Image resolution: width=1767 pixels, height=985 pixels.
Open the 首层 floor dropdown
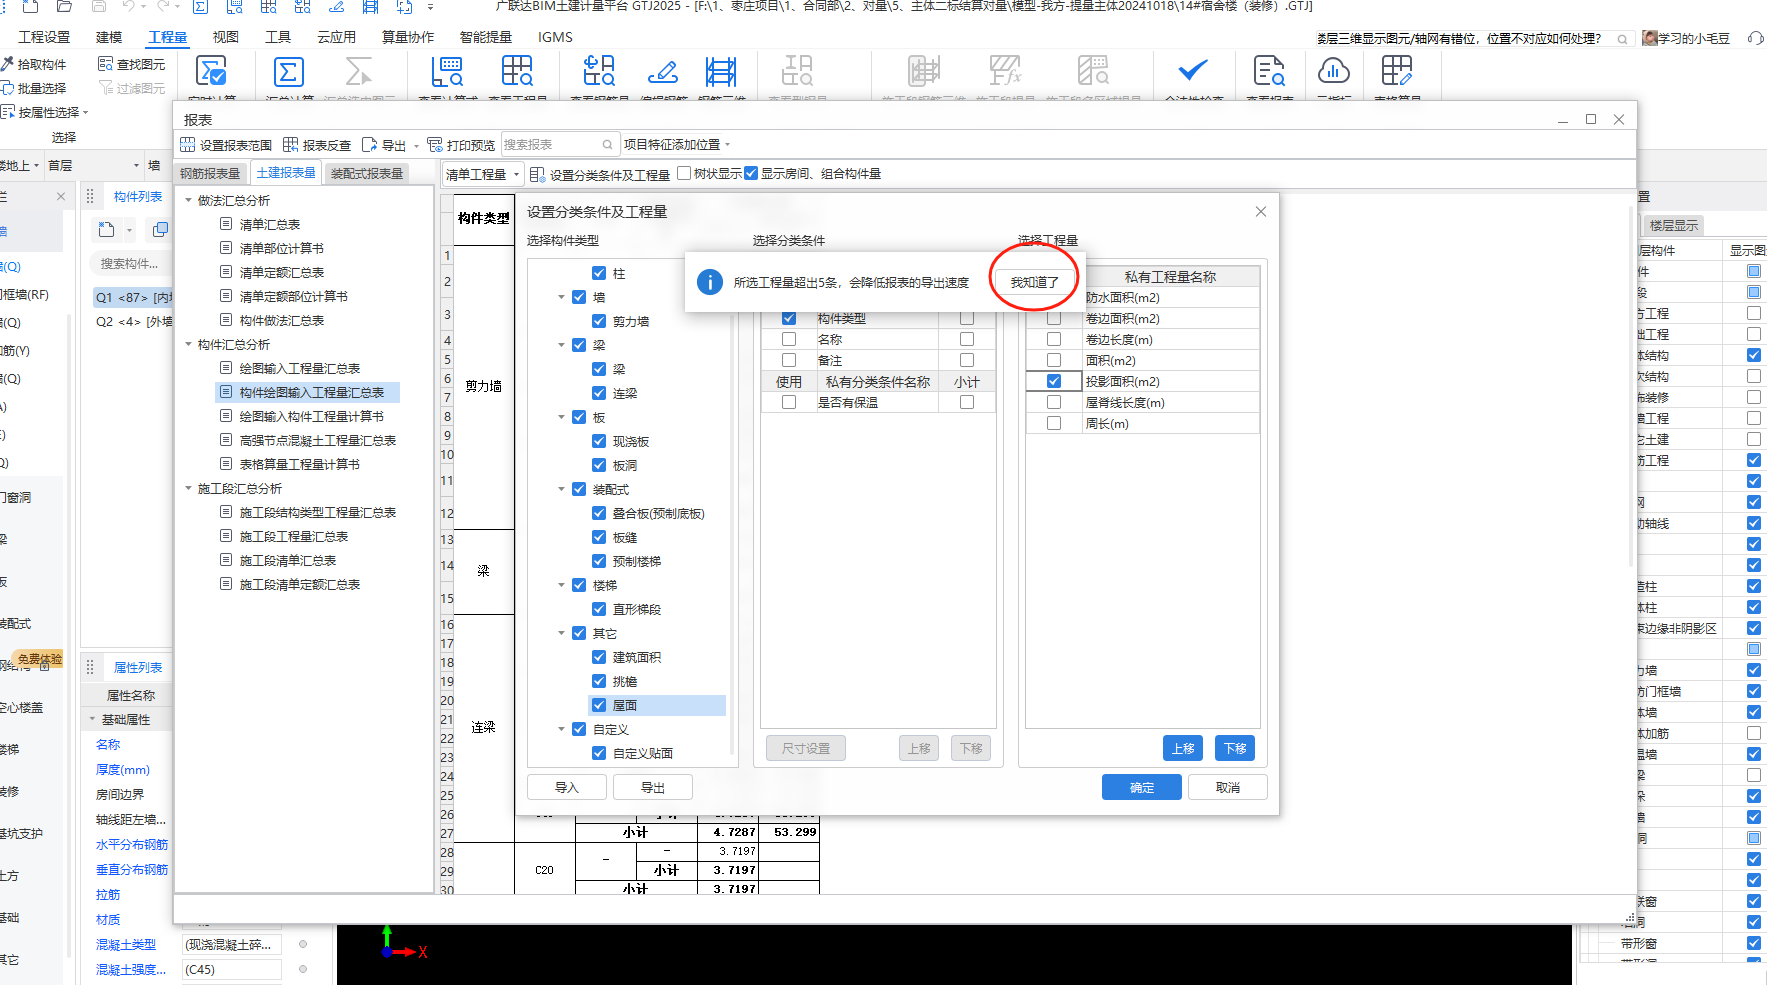[94, 166]
